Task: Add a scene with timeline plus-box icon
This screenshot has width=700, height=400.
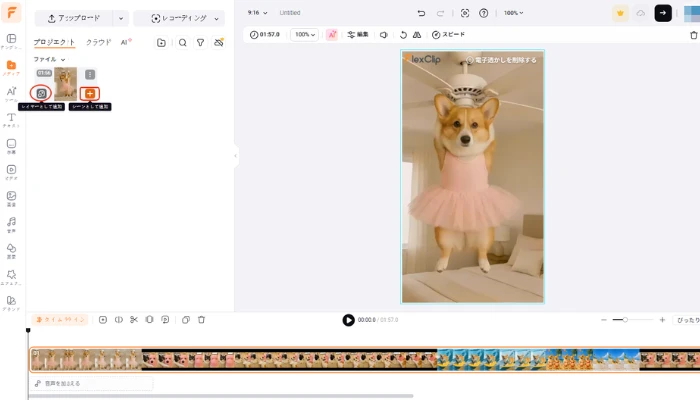Action: point(103,320)
